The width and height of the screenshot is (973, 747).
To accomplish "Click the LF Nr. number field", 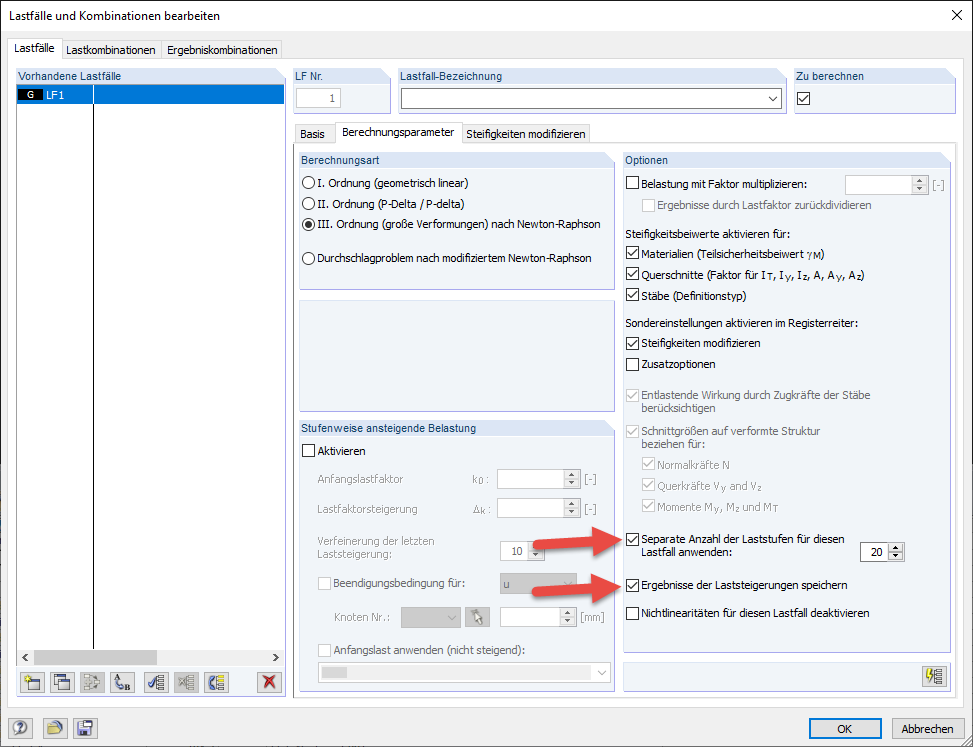I will click(x=318, y=98).
